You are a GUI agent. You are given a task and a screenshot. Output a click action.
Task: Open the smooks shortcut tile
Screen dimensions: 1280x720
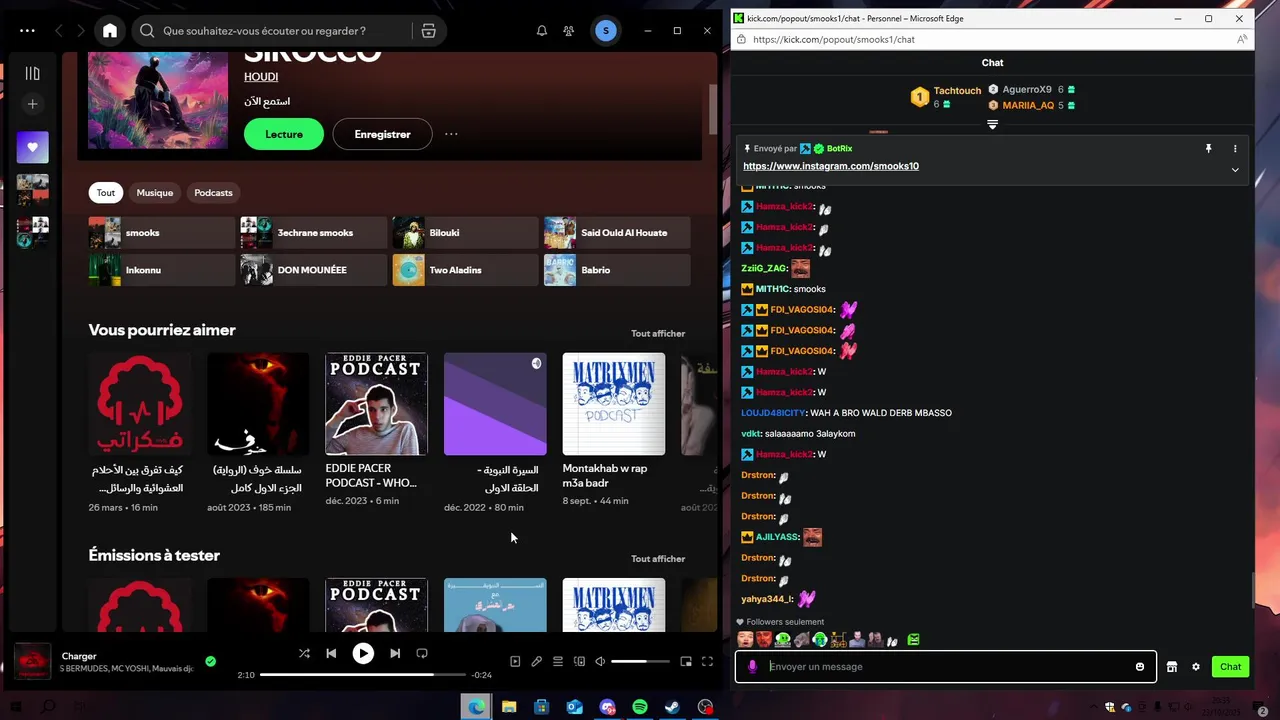click(162, 233)
